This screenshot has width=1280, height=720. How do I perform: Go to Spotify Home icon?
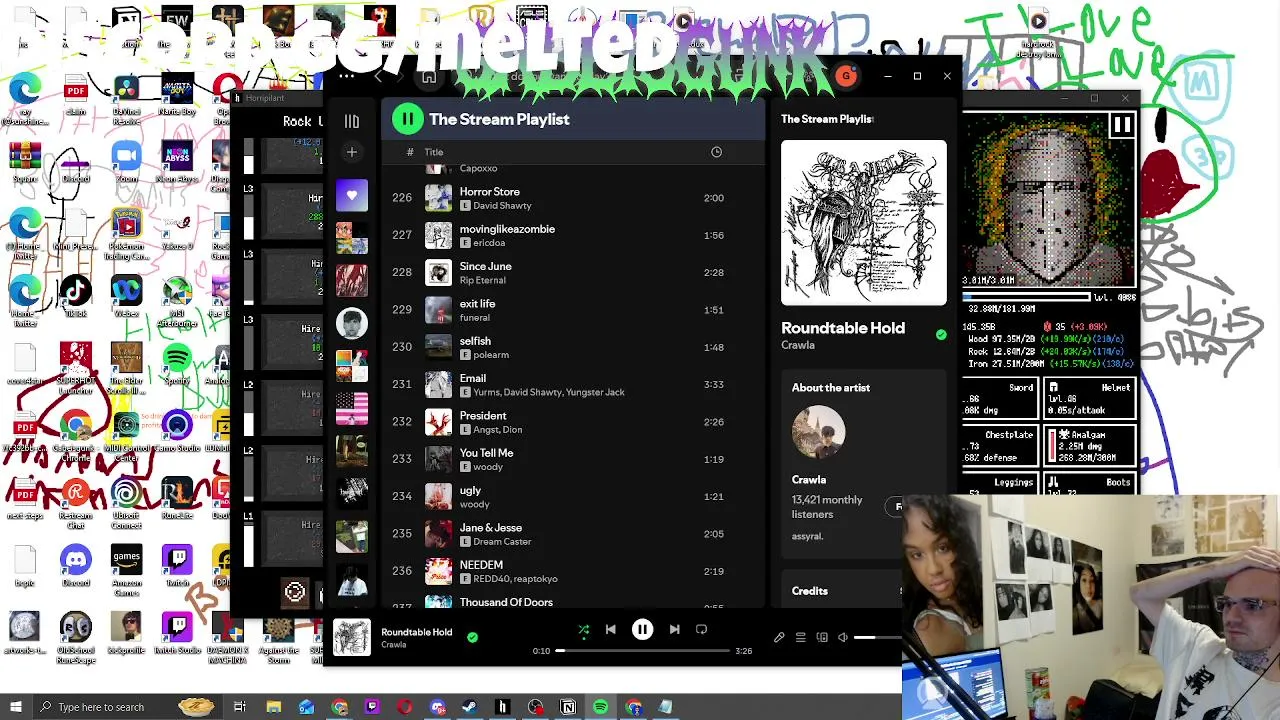tap(428, 77)
